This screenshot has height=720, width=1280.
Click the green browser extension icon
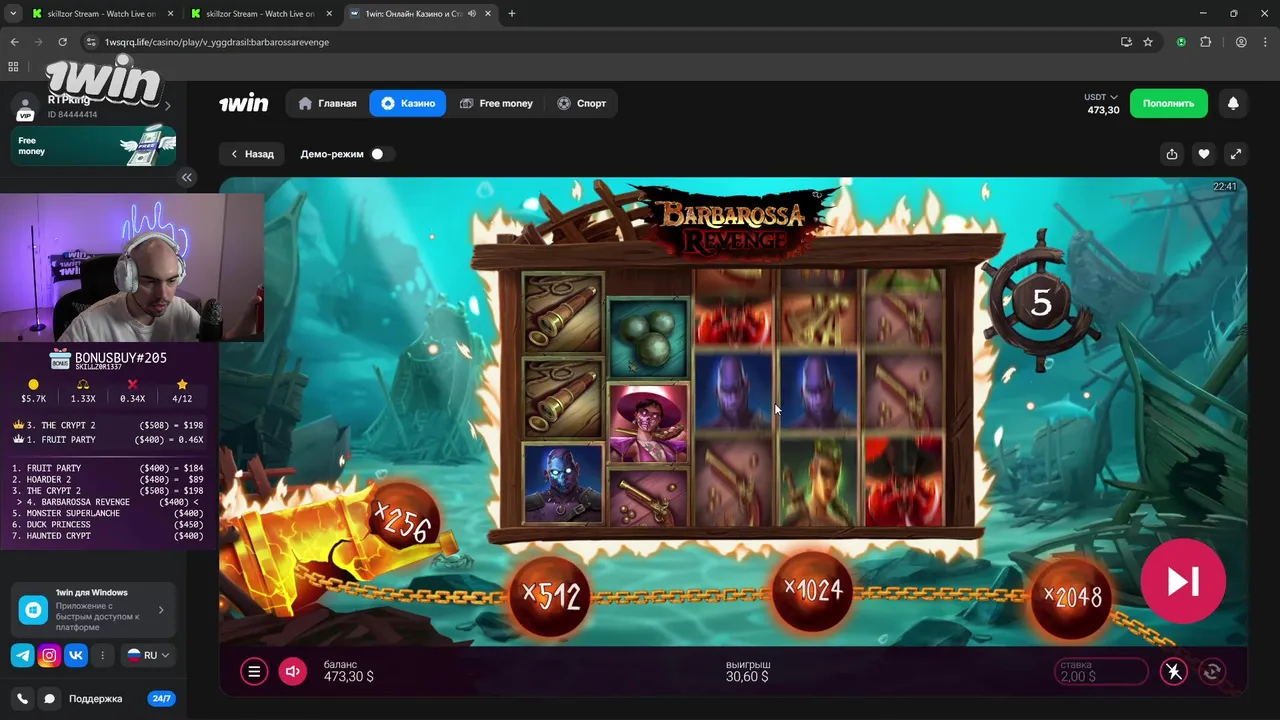[x=1181, y=42]
